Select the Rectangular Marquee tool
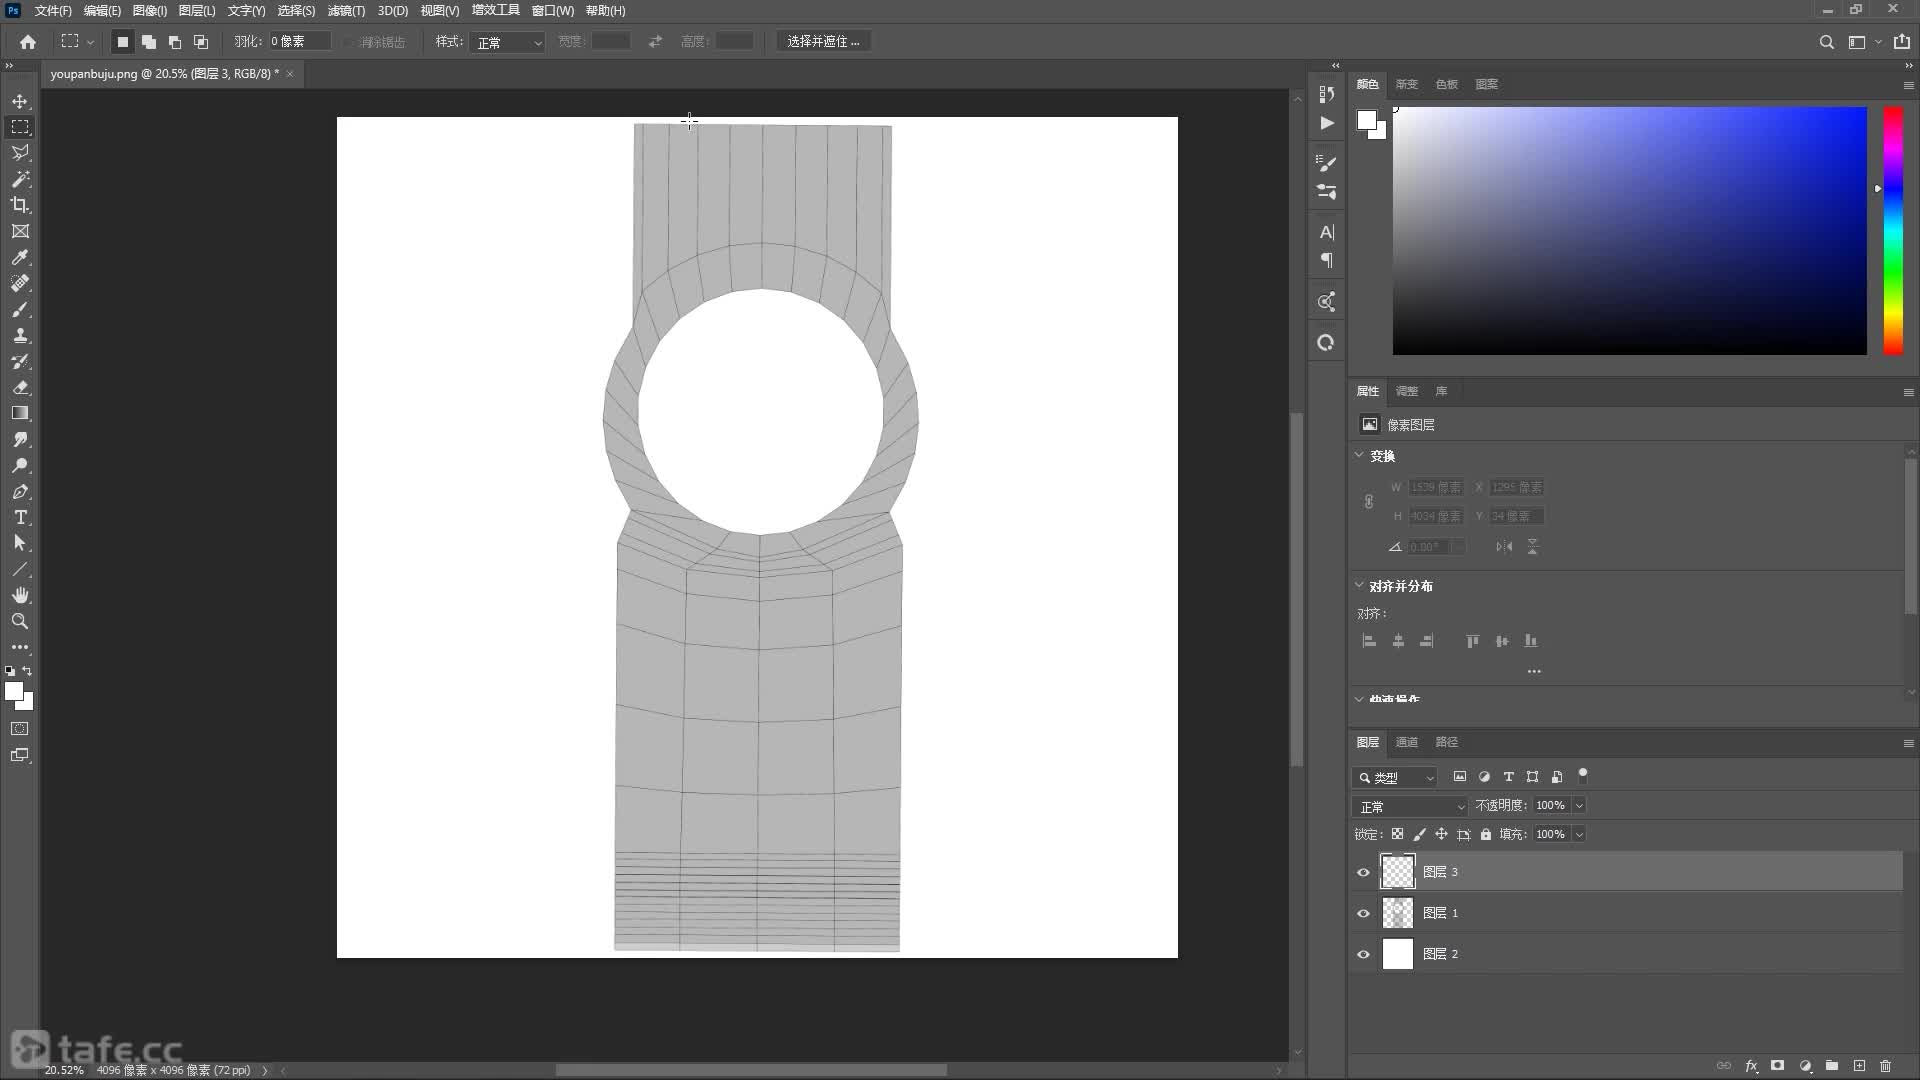The image size is (1920, 1080). pos(20,127)
